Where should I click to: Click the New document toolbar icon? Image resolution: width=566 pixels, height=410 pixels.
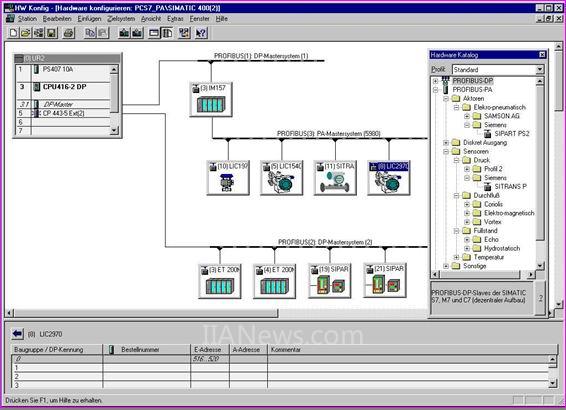(x=13, y=33)
